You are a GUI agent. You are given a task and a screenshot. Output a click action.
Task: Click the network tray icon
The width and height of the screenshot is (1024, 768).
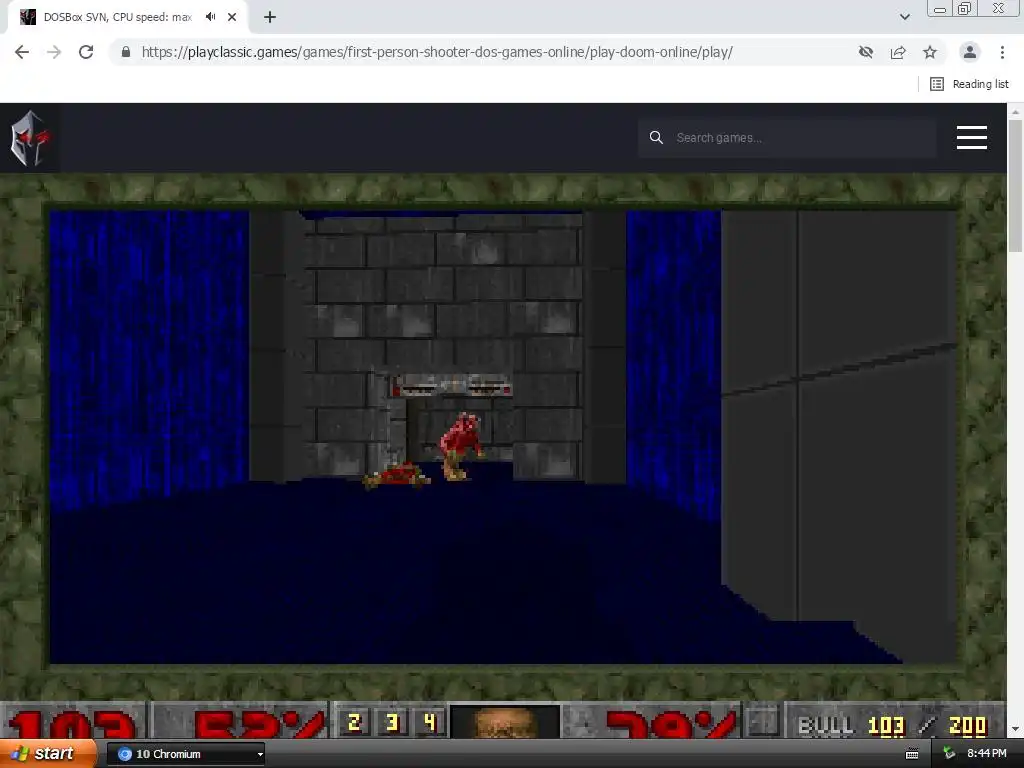tap(949, 754)
